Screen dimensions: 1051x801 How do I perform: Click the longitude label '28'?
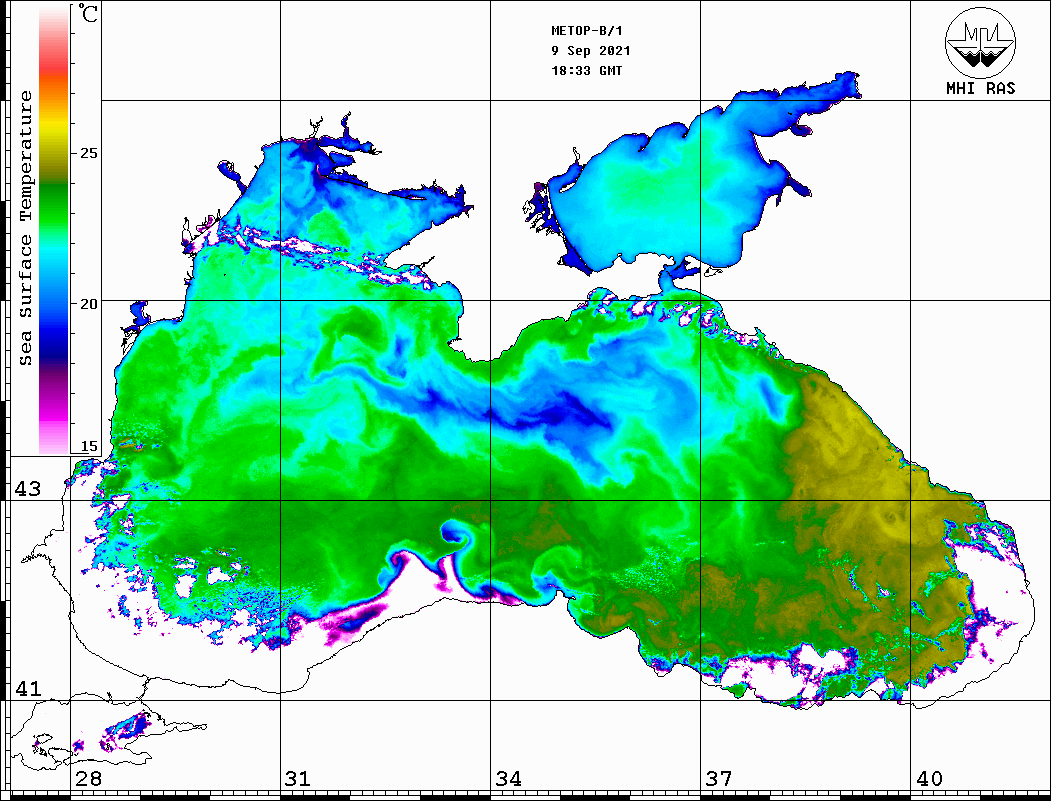88,779
